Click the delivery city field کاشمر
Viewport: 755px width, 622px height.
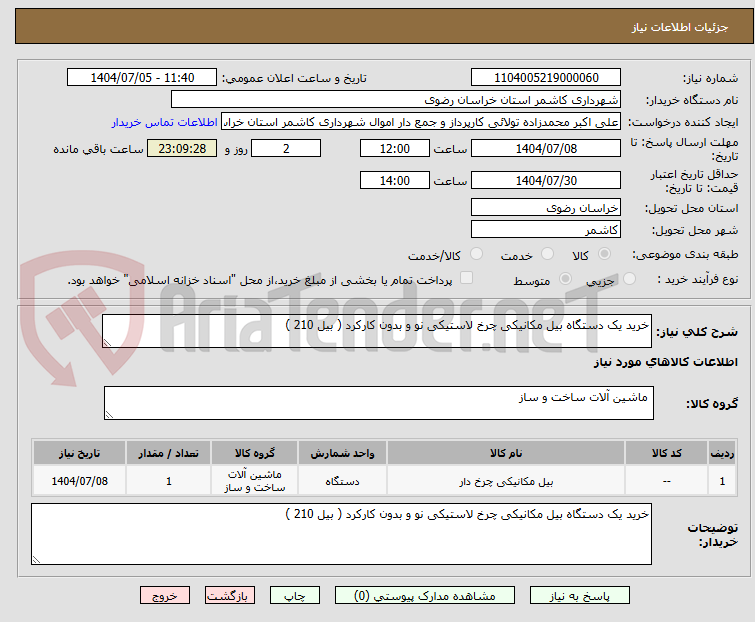[546, 230]
